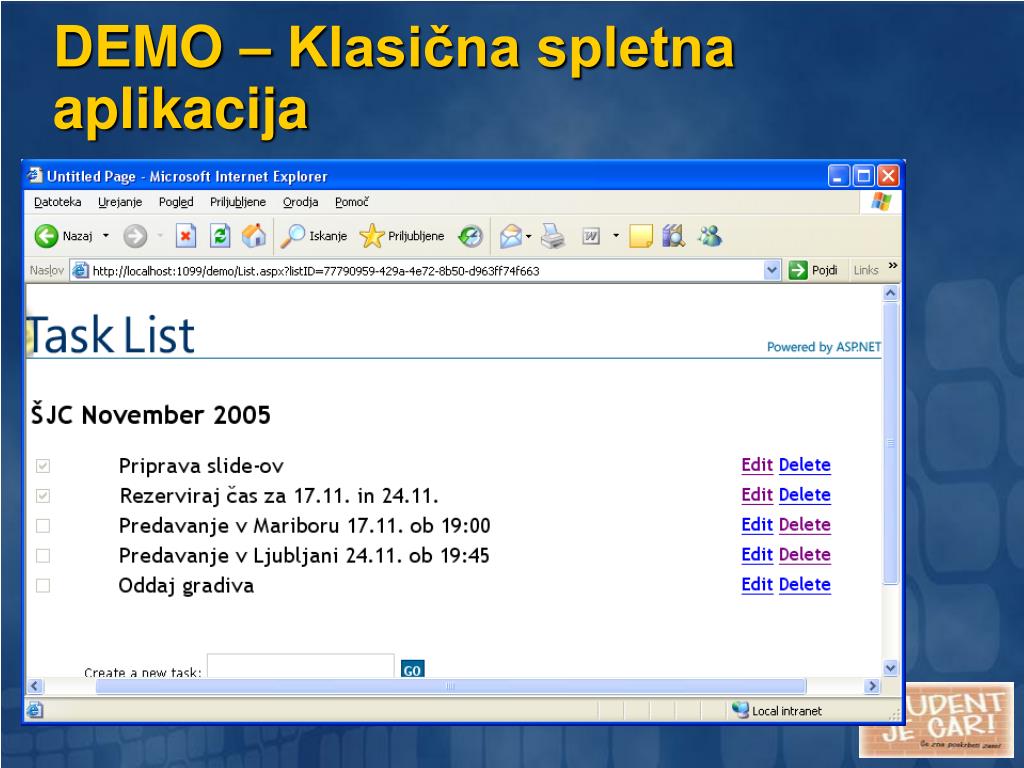This screenshot has height=768, width=1024.
Task: Click the Mail envelope icon
Action: point(511,236)
